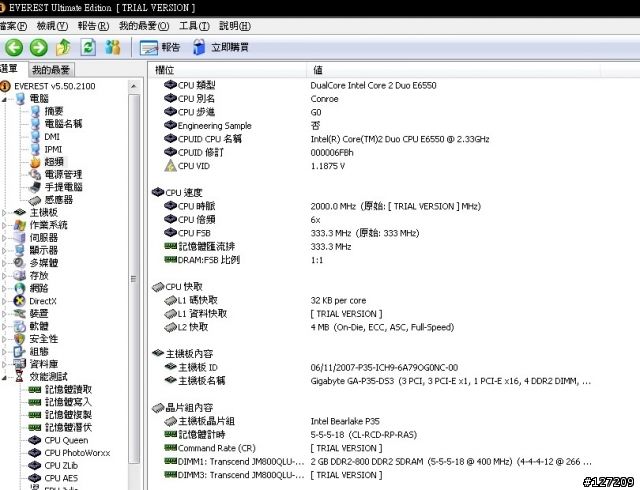Image resolution: width=640 pixels, height=490 pixels.
Task: Select the 感應器 sensor tree item
Action: pos(59,200)
